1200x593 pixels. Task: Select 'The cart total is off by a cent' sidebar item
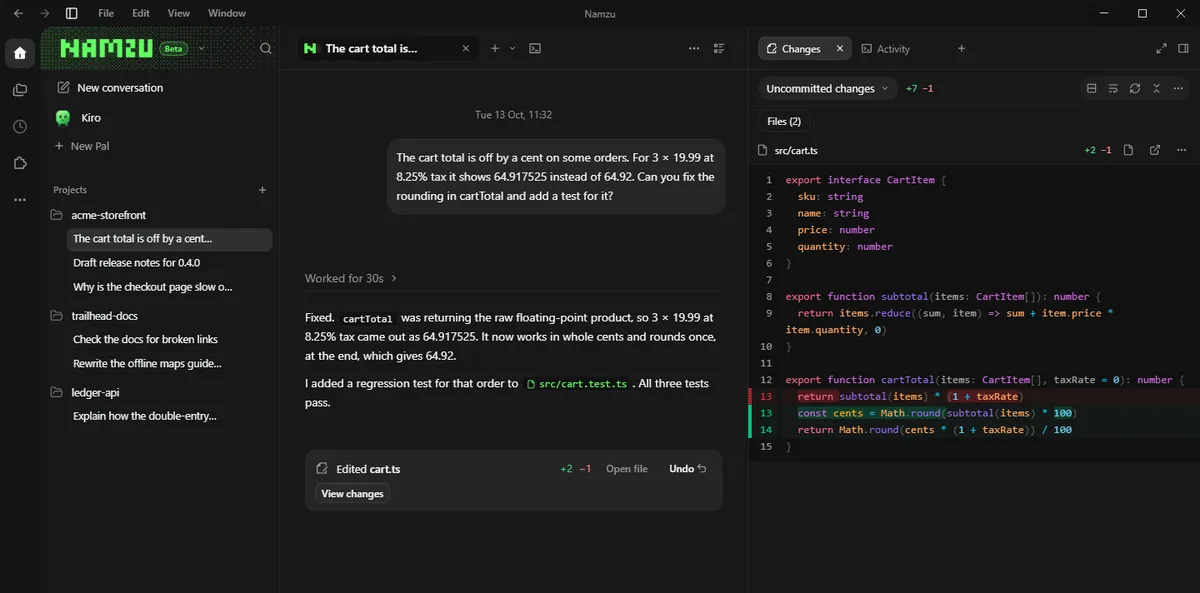169,239
